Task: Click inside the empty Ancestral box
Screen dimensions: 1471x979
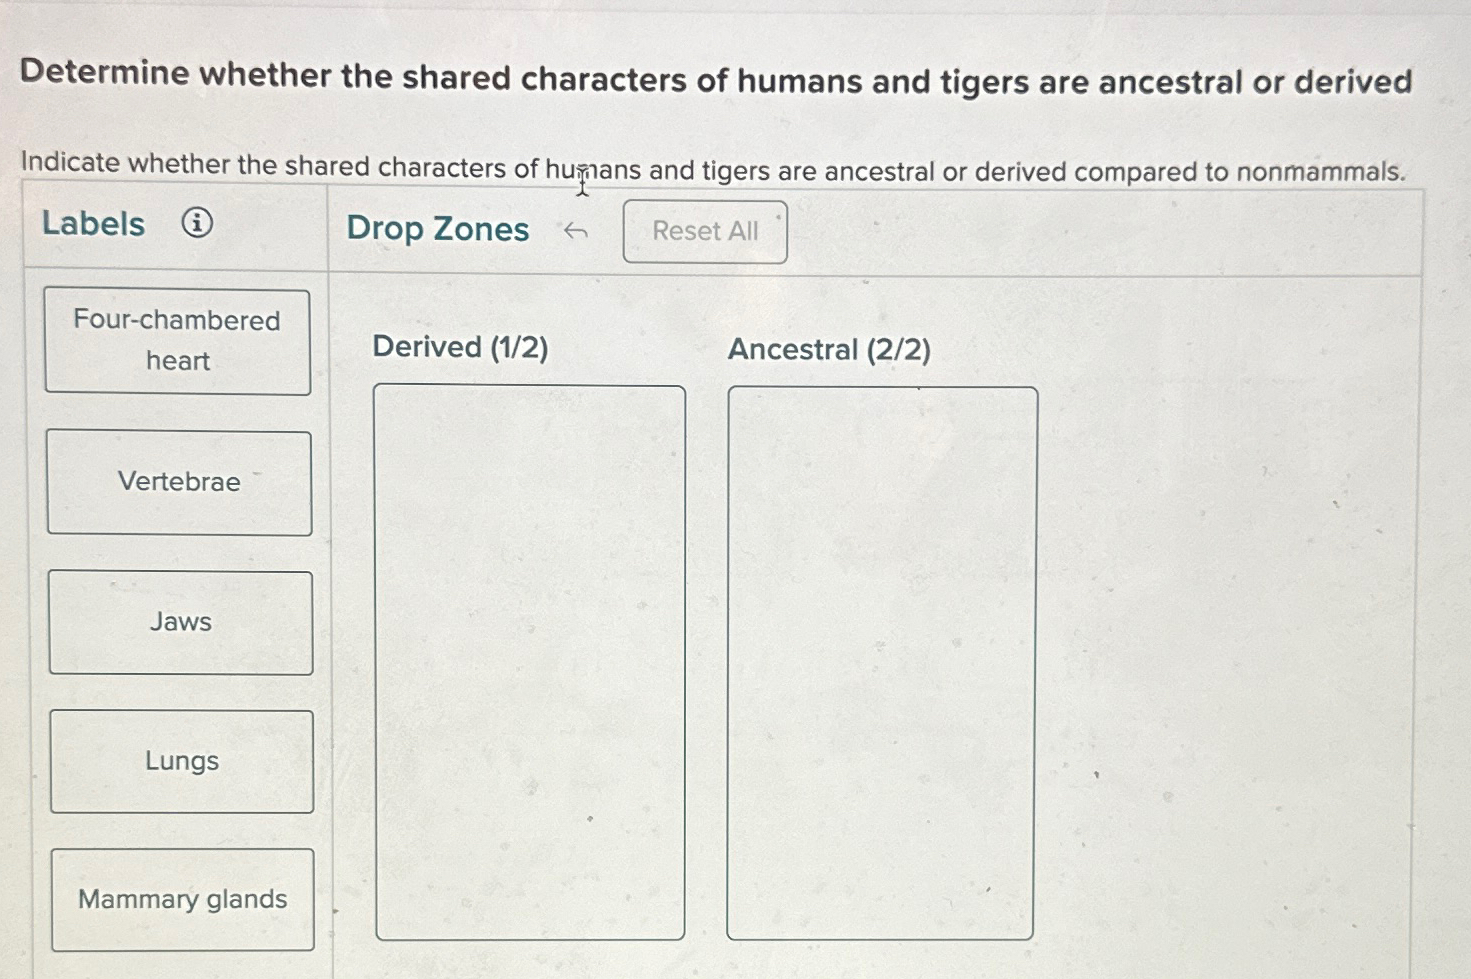Action: (x=882, y=660)
